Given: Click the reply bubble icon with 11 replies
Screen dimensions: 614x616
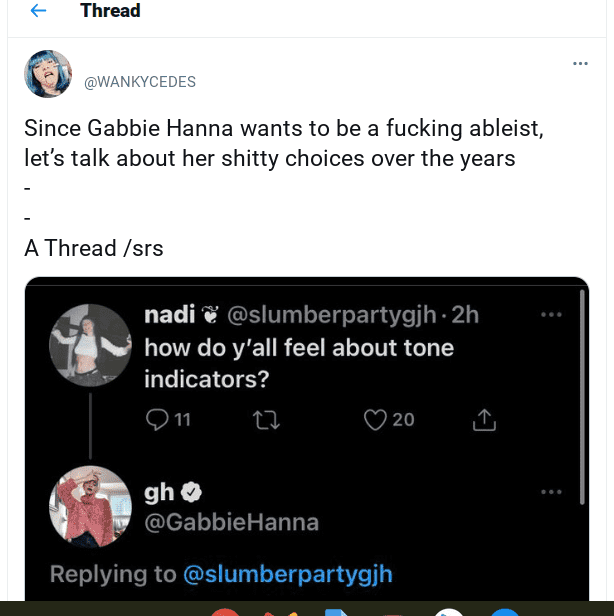Looking at the screenshot, I should (x=159, y=420).
